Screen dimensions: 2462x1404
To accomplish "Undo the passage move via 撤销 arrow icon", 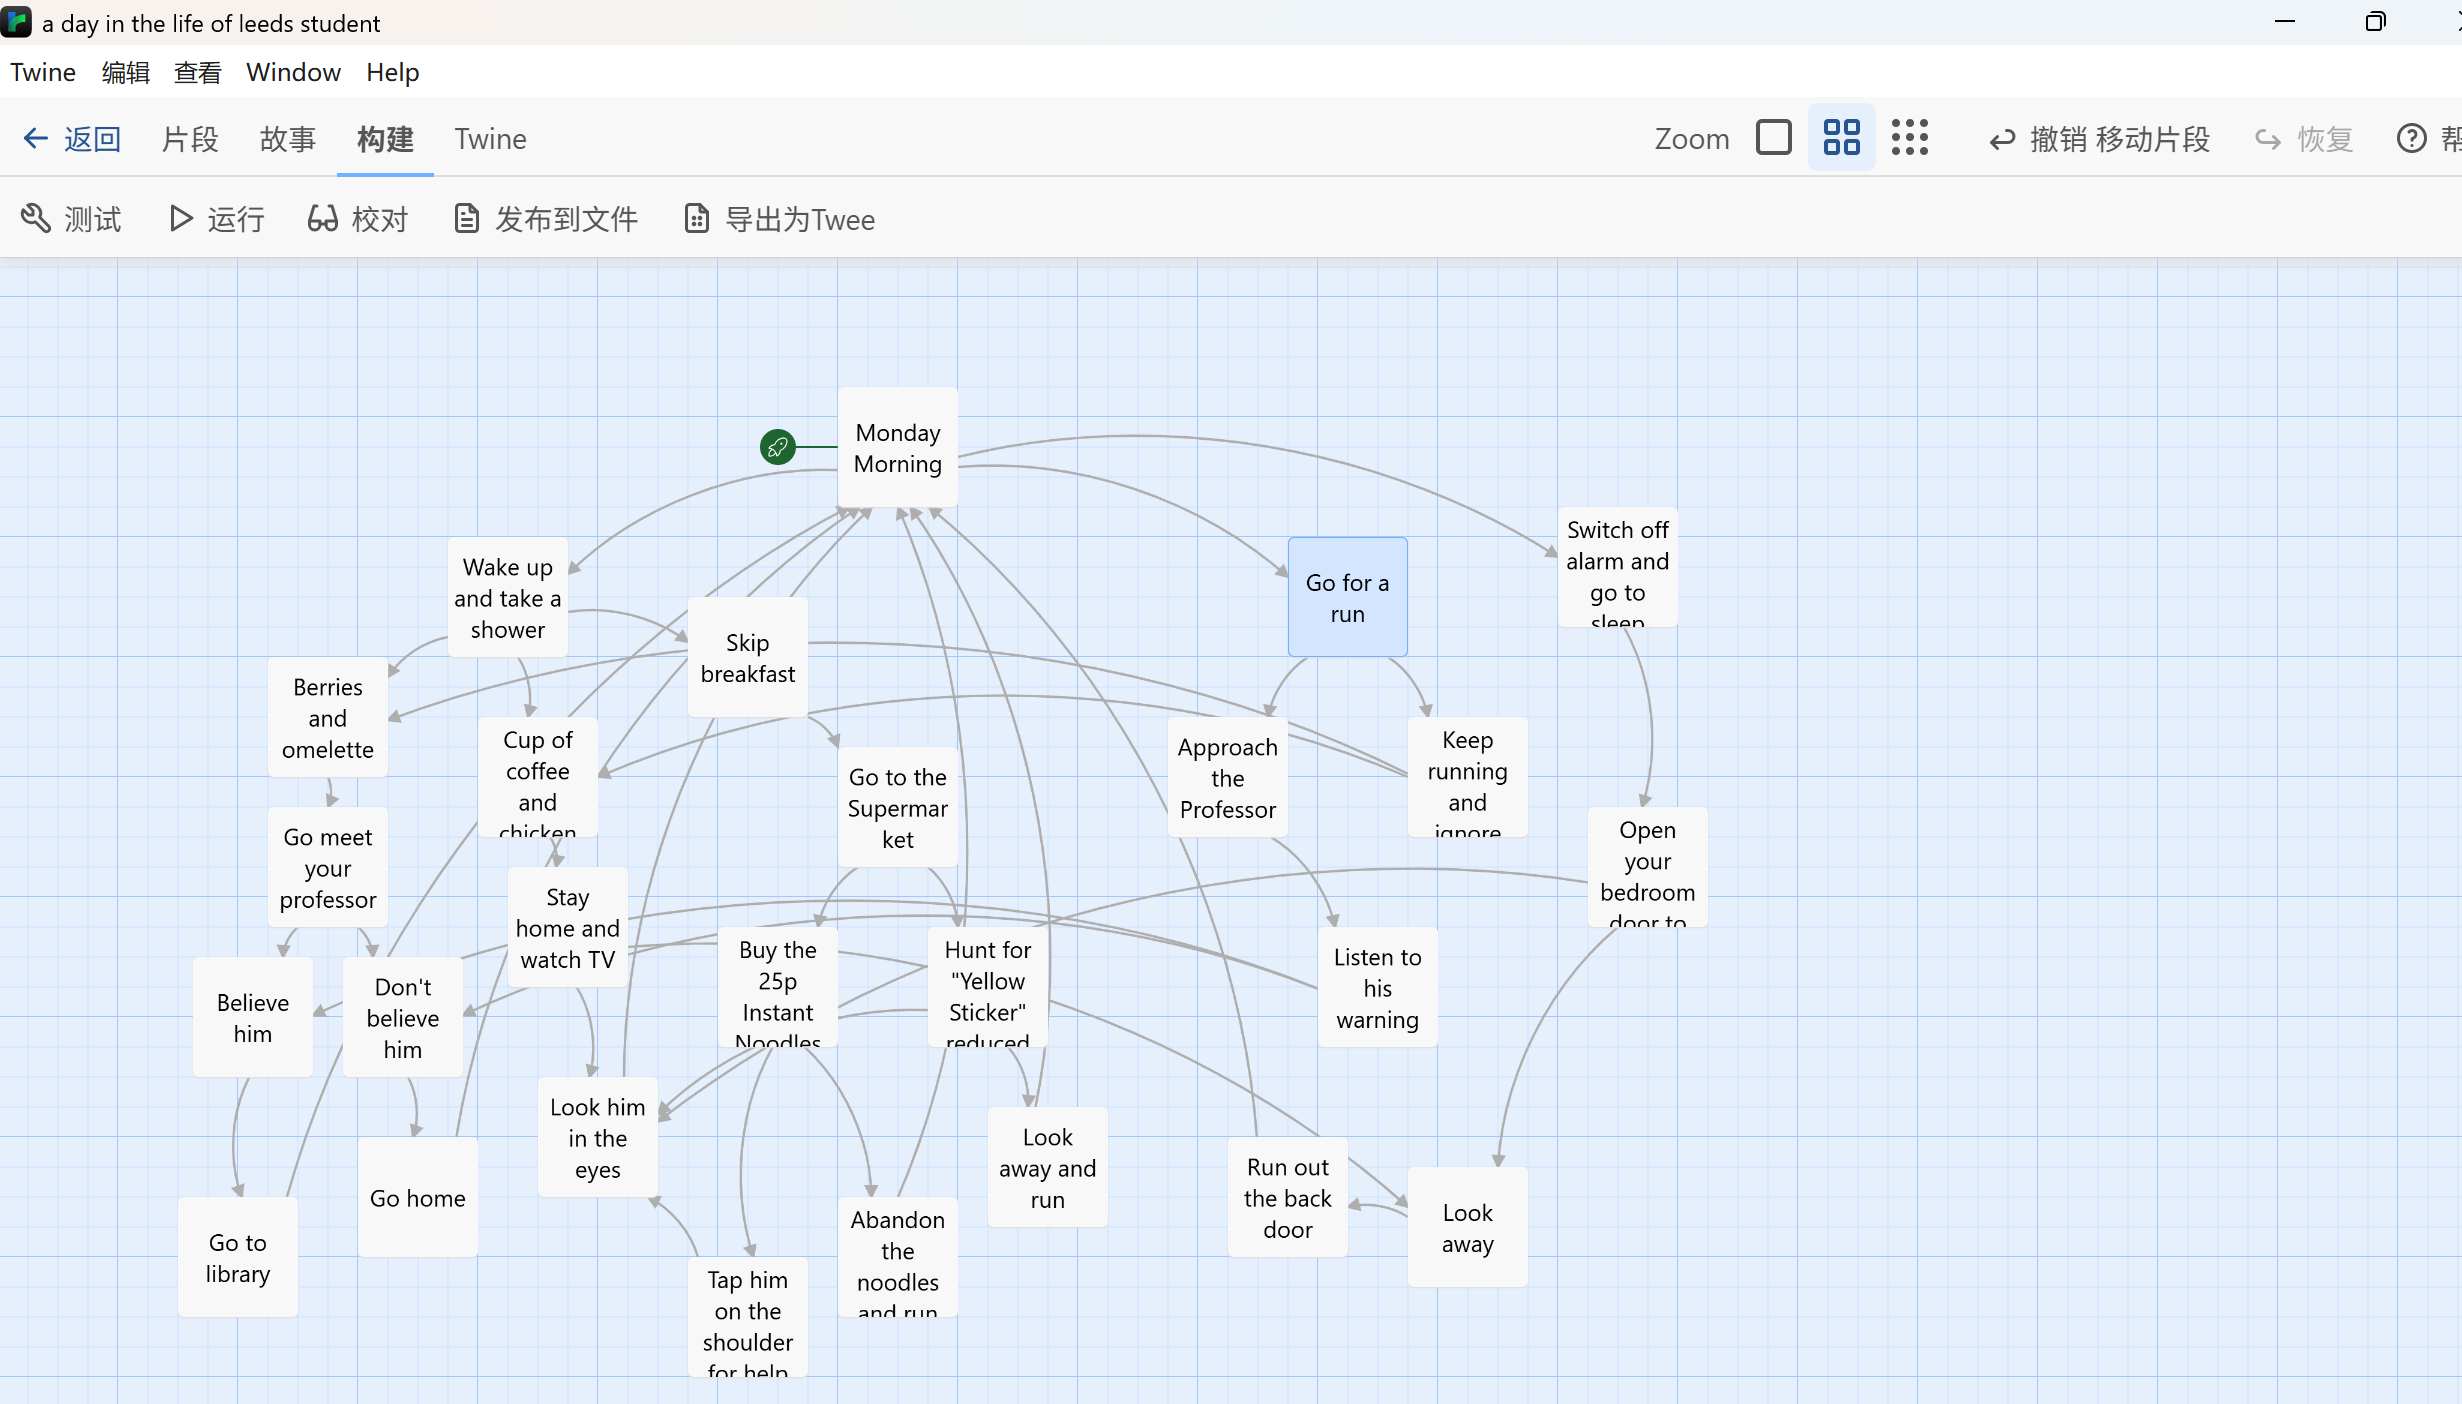I will pos(2002,139).
